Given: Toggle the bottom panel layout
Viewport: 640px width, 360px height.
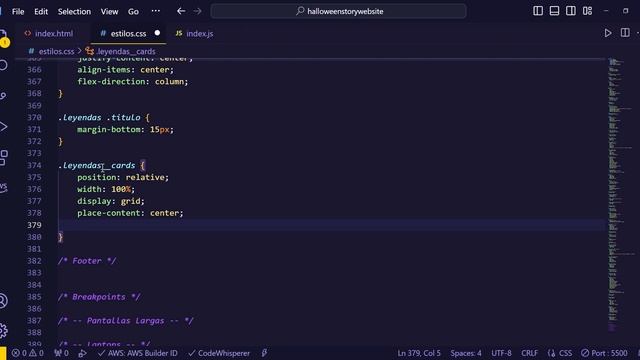Looking at the screenshot, I should 554,11.
